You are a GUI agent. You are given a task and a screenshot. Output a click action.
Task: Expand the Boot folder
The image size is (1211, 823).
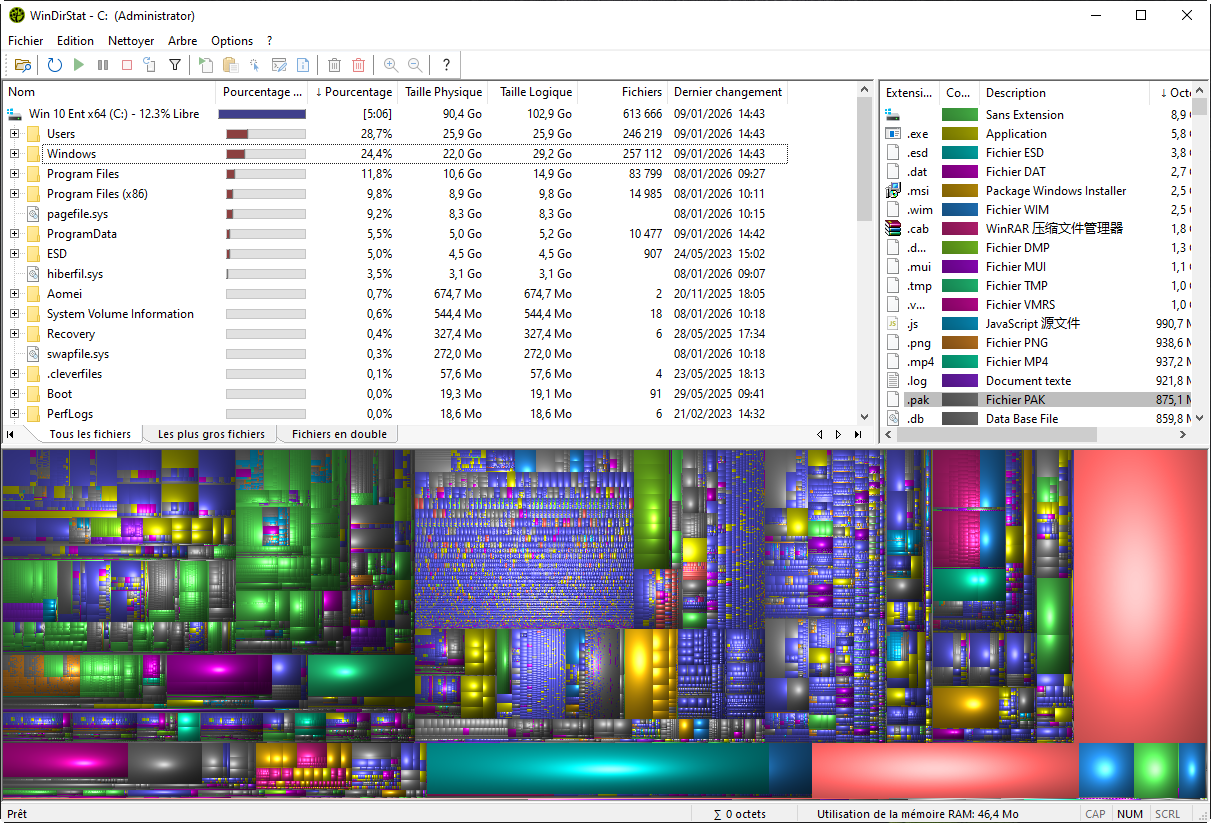click(14, 394)
